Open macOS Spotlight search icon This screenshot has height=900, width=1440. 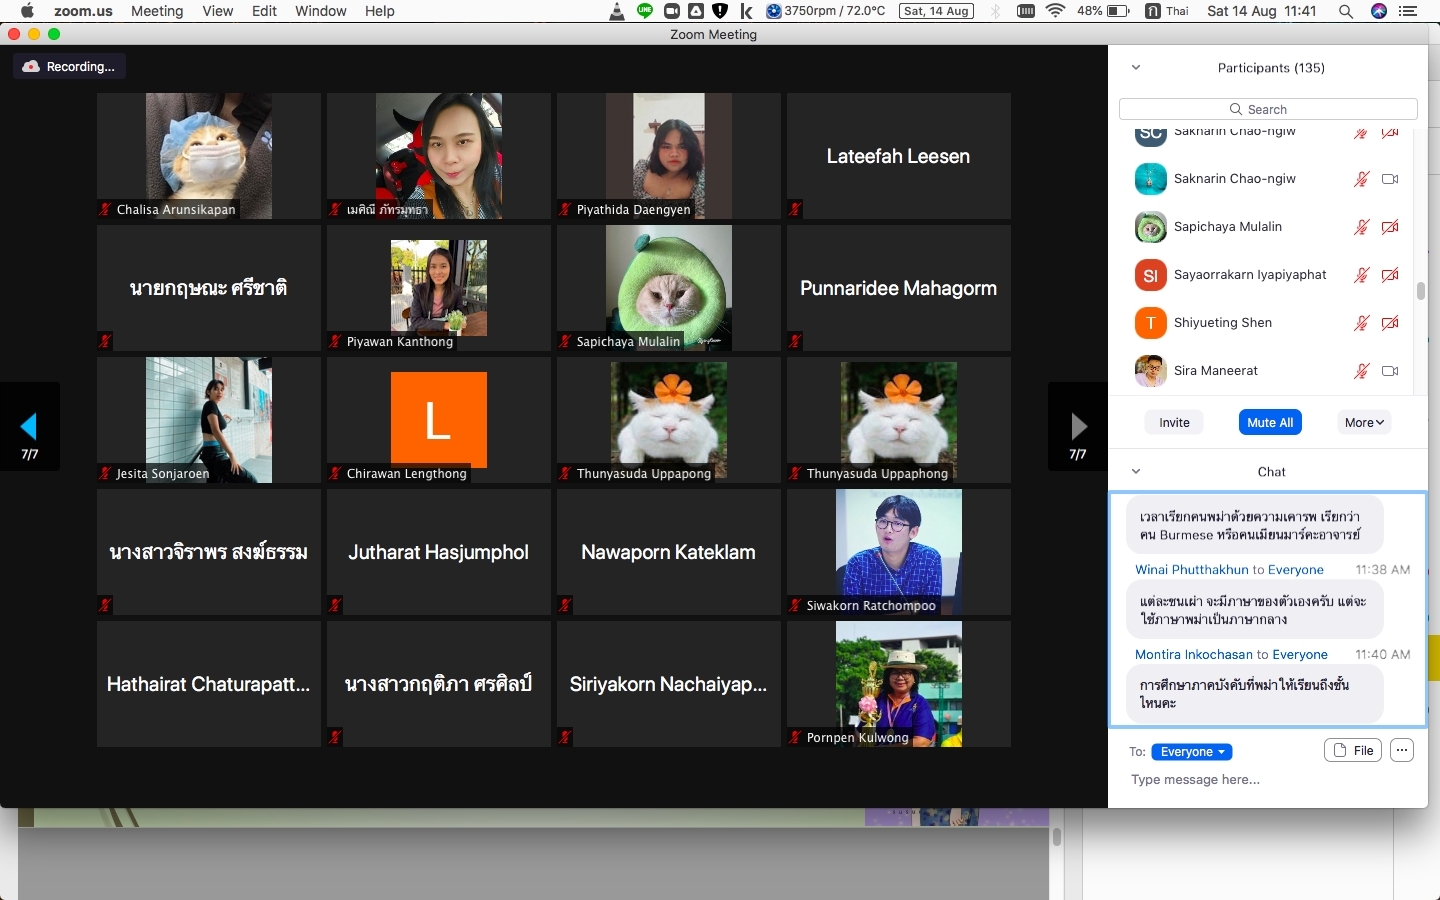tap(1346, 11)
